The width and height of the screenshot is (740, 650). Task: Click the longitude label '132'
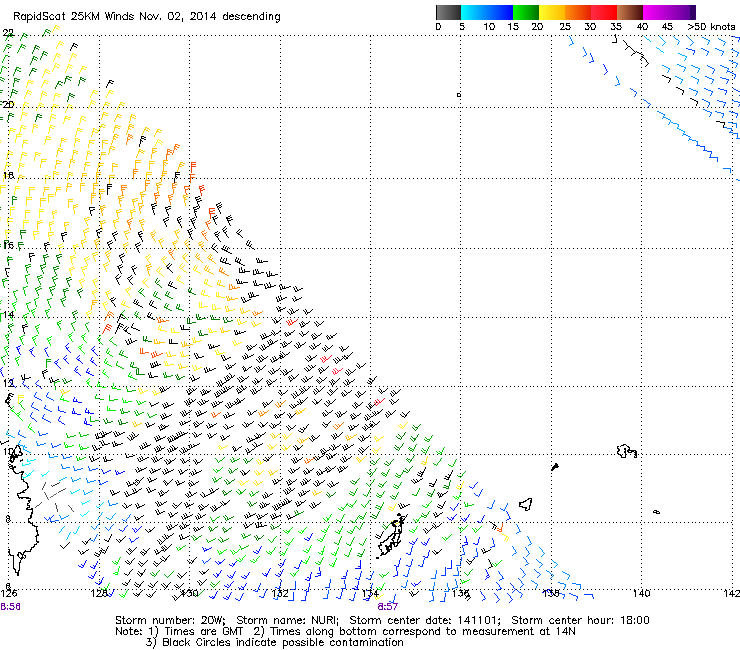pos(280,593)
